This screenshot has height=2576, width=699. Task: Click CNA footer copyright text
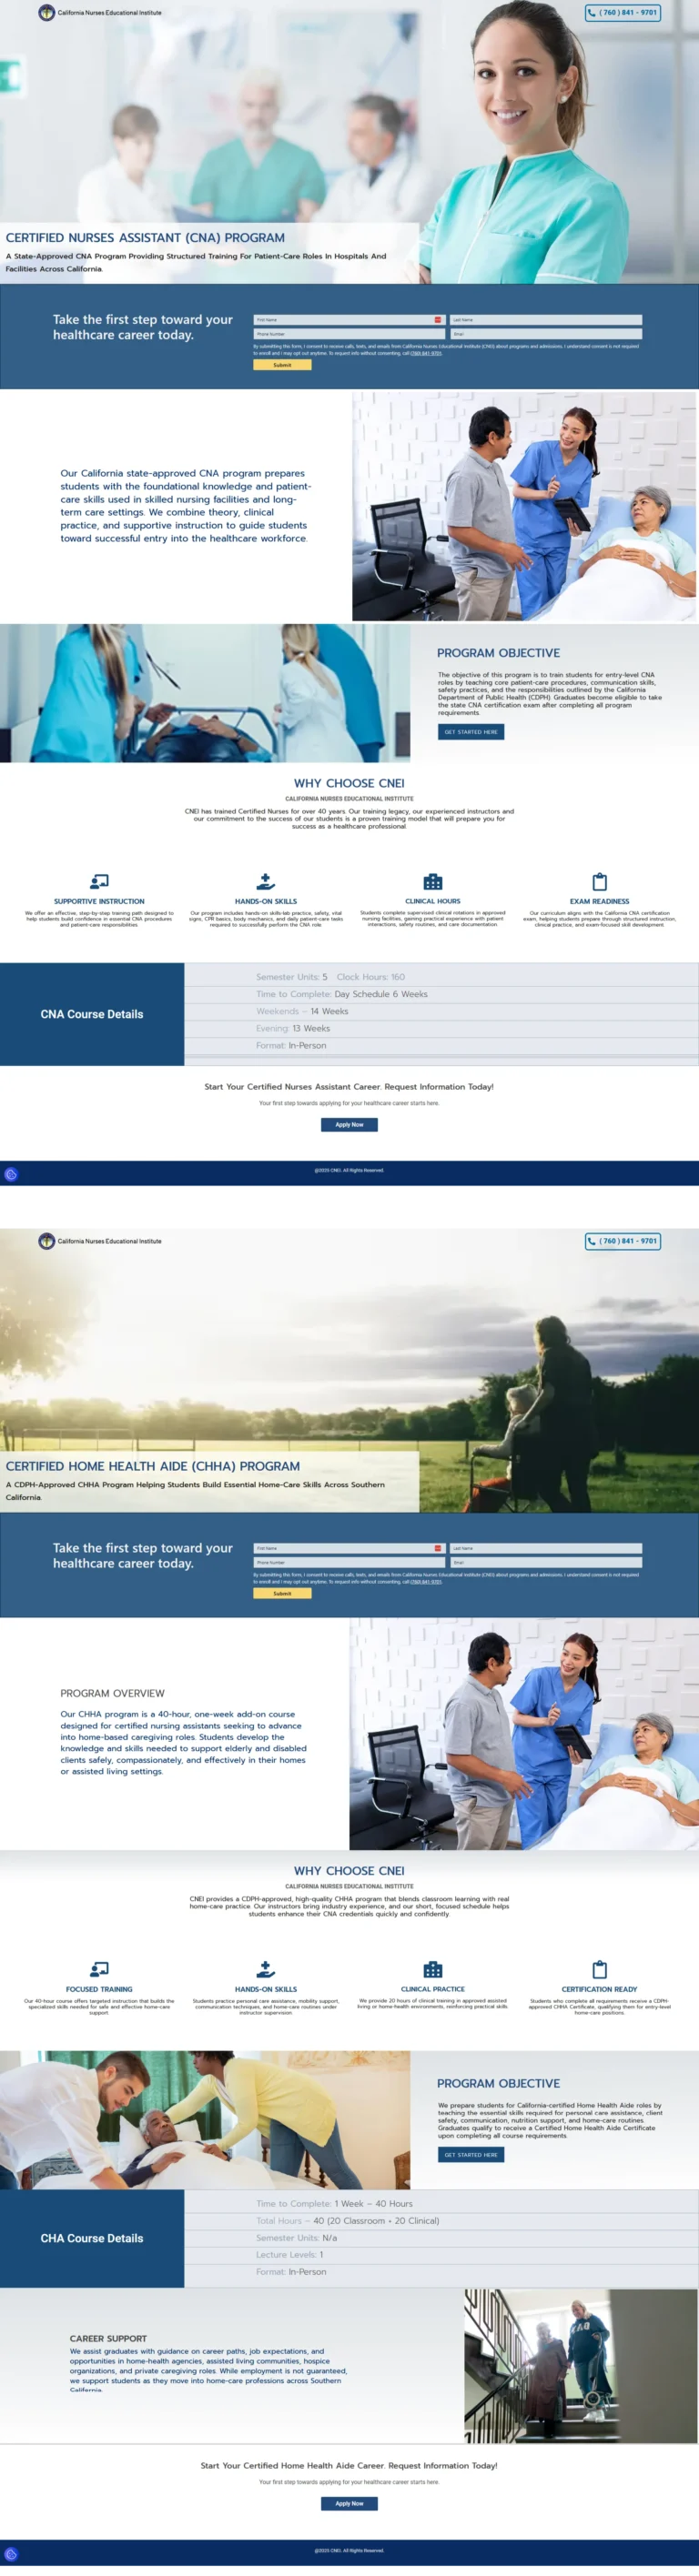pos(349,1170)
